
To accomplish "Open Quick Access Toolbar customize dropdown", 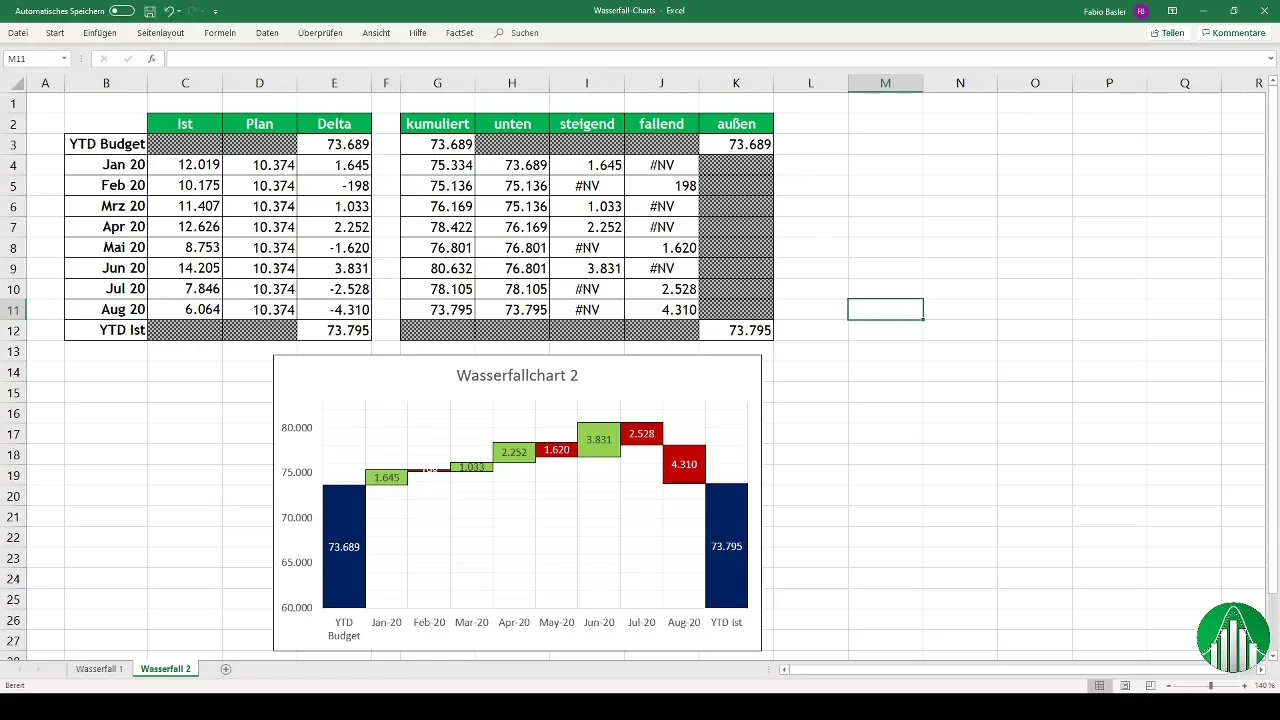I will tap(216, 11).
